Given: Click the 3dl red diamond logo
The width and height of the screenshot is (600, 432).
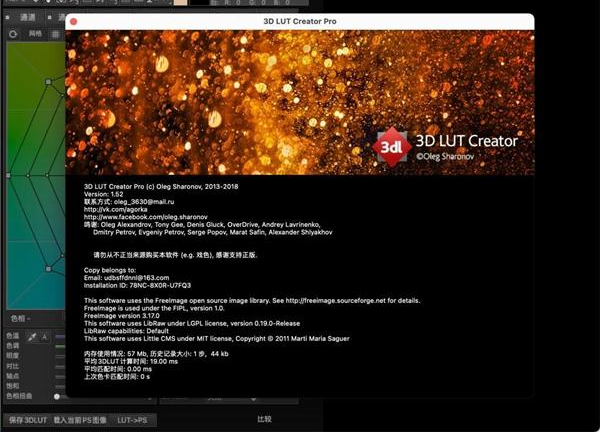Looking at the screenshot, I should point(391,147).
